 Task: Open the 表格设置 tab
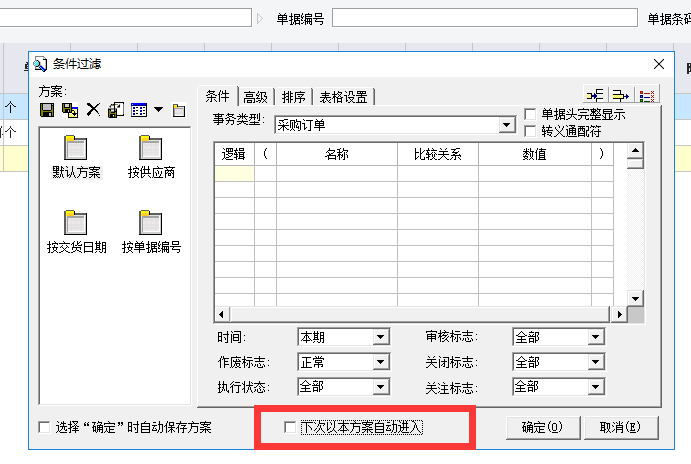coord(343,97)
